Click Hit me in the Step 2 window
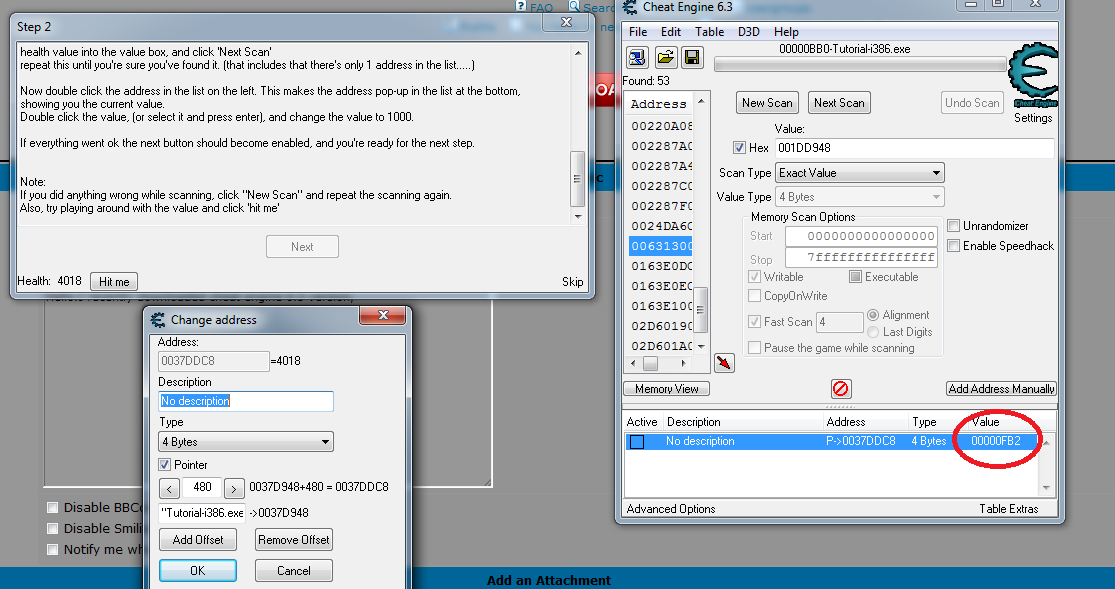The width and height of the screenshot is (1115, 589). pyautogui.click(x=114, y=282)
